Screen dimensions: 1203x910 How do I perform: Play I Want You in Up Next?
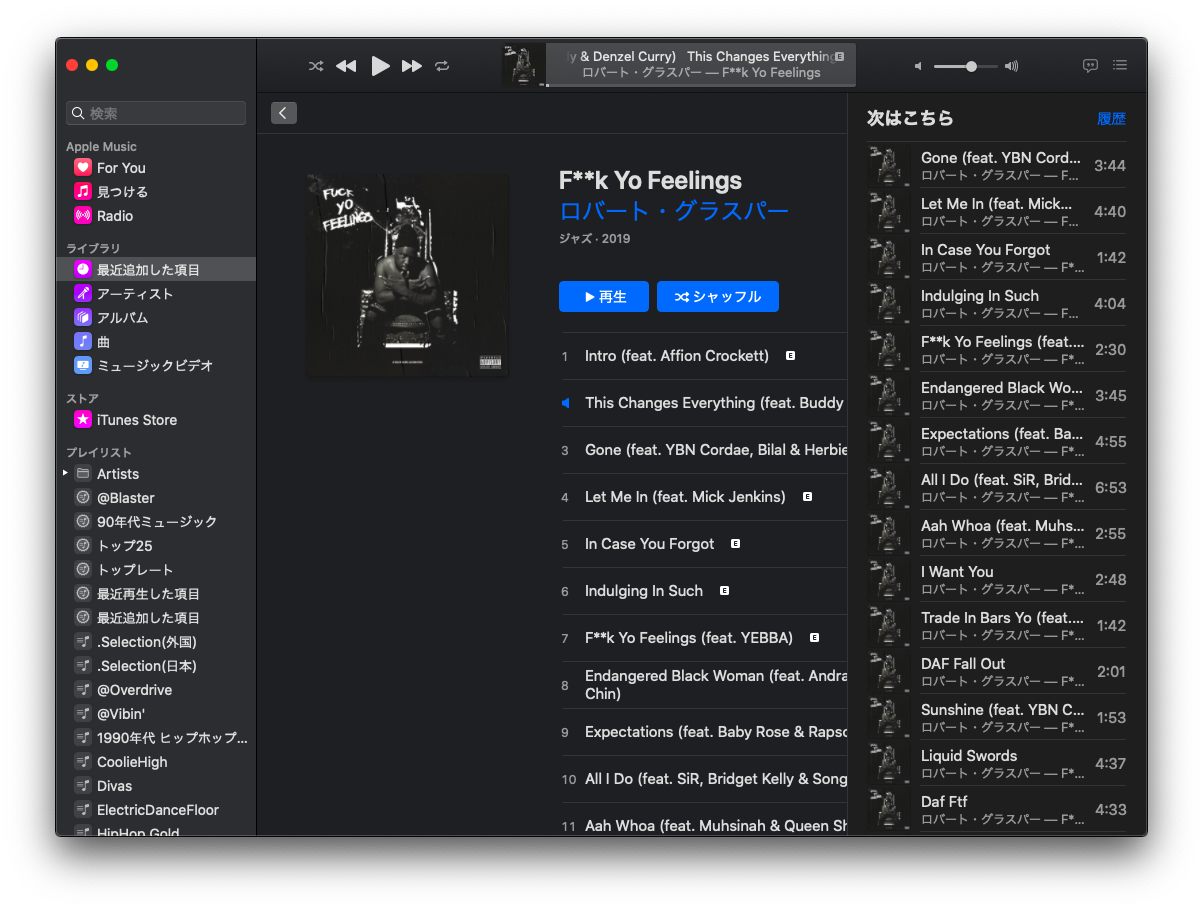[x=997, y=579]
